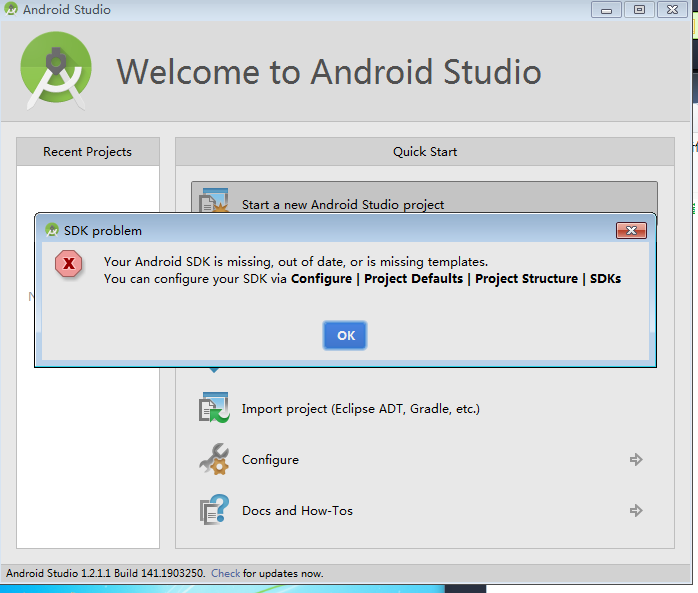The image size is (698, 593).
Task: Click the SDK problem dialog title text
Action: click(x=103, y=231)
